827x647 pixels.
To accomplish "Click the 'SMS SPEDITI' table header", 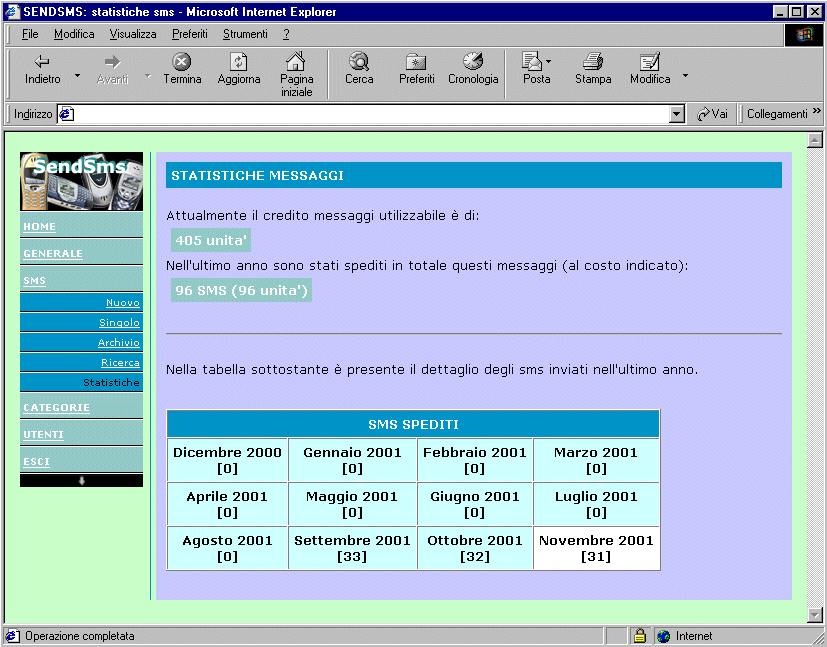I will pyautogui.click(x=413, y=424).
